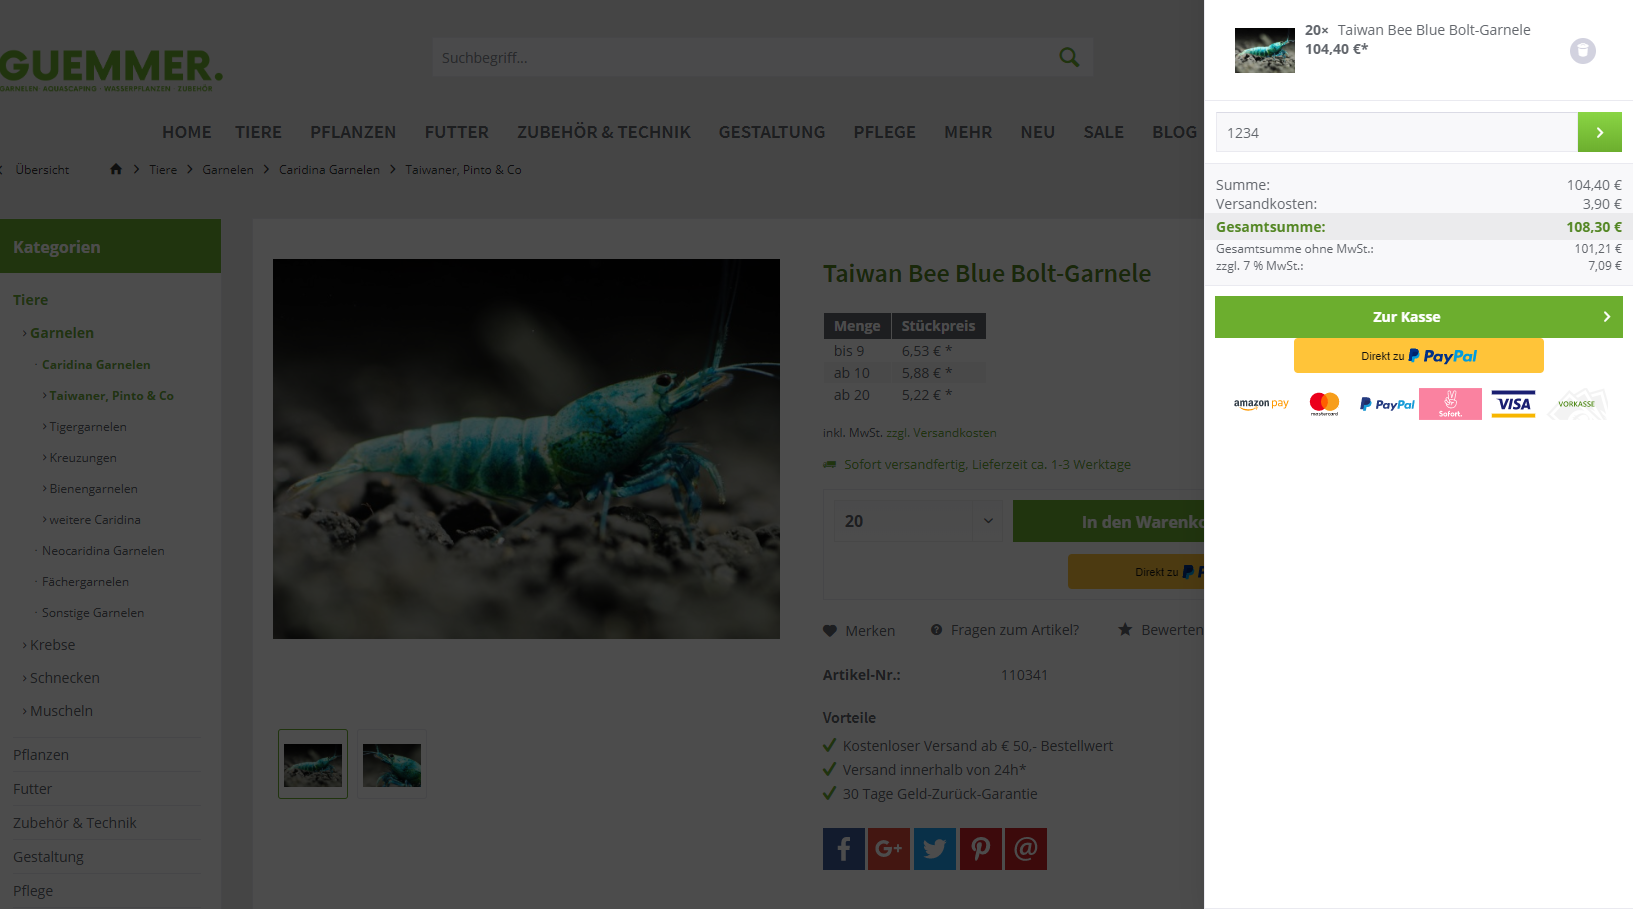Open the NEU menu item
The image size is (1633, 909).
[1038, 132]
